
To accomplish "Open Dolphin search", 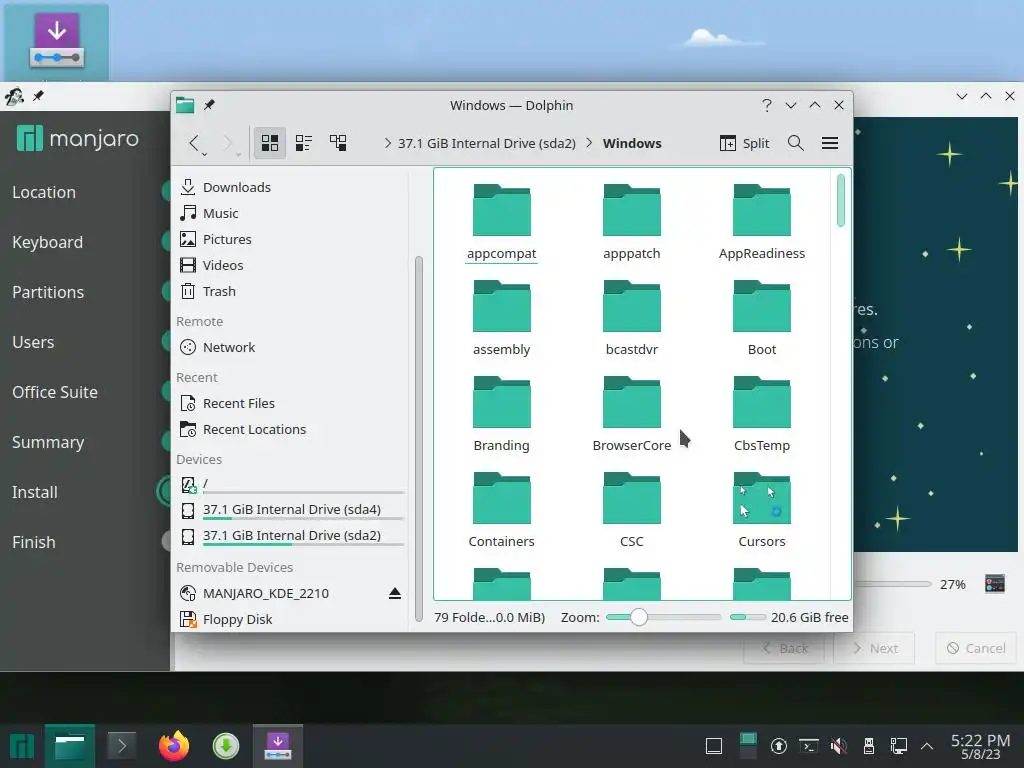I will pos(795,143).
